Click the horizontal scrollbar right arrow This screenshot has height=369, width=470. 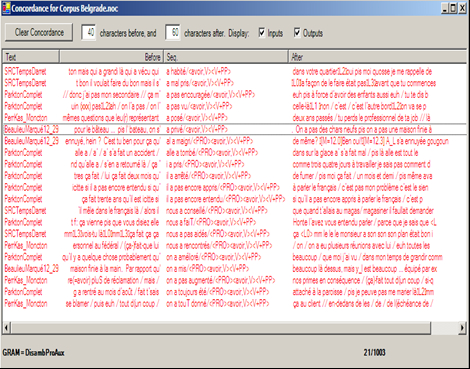click(x=462, y=328)
